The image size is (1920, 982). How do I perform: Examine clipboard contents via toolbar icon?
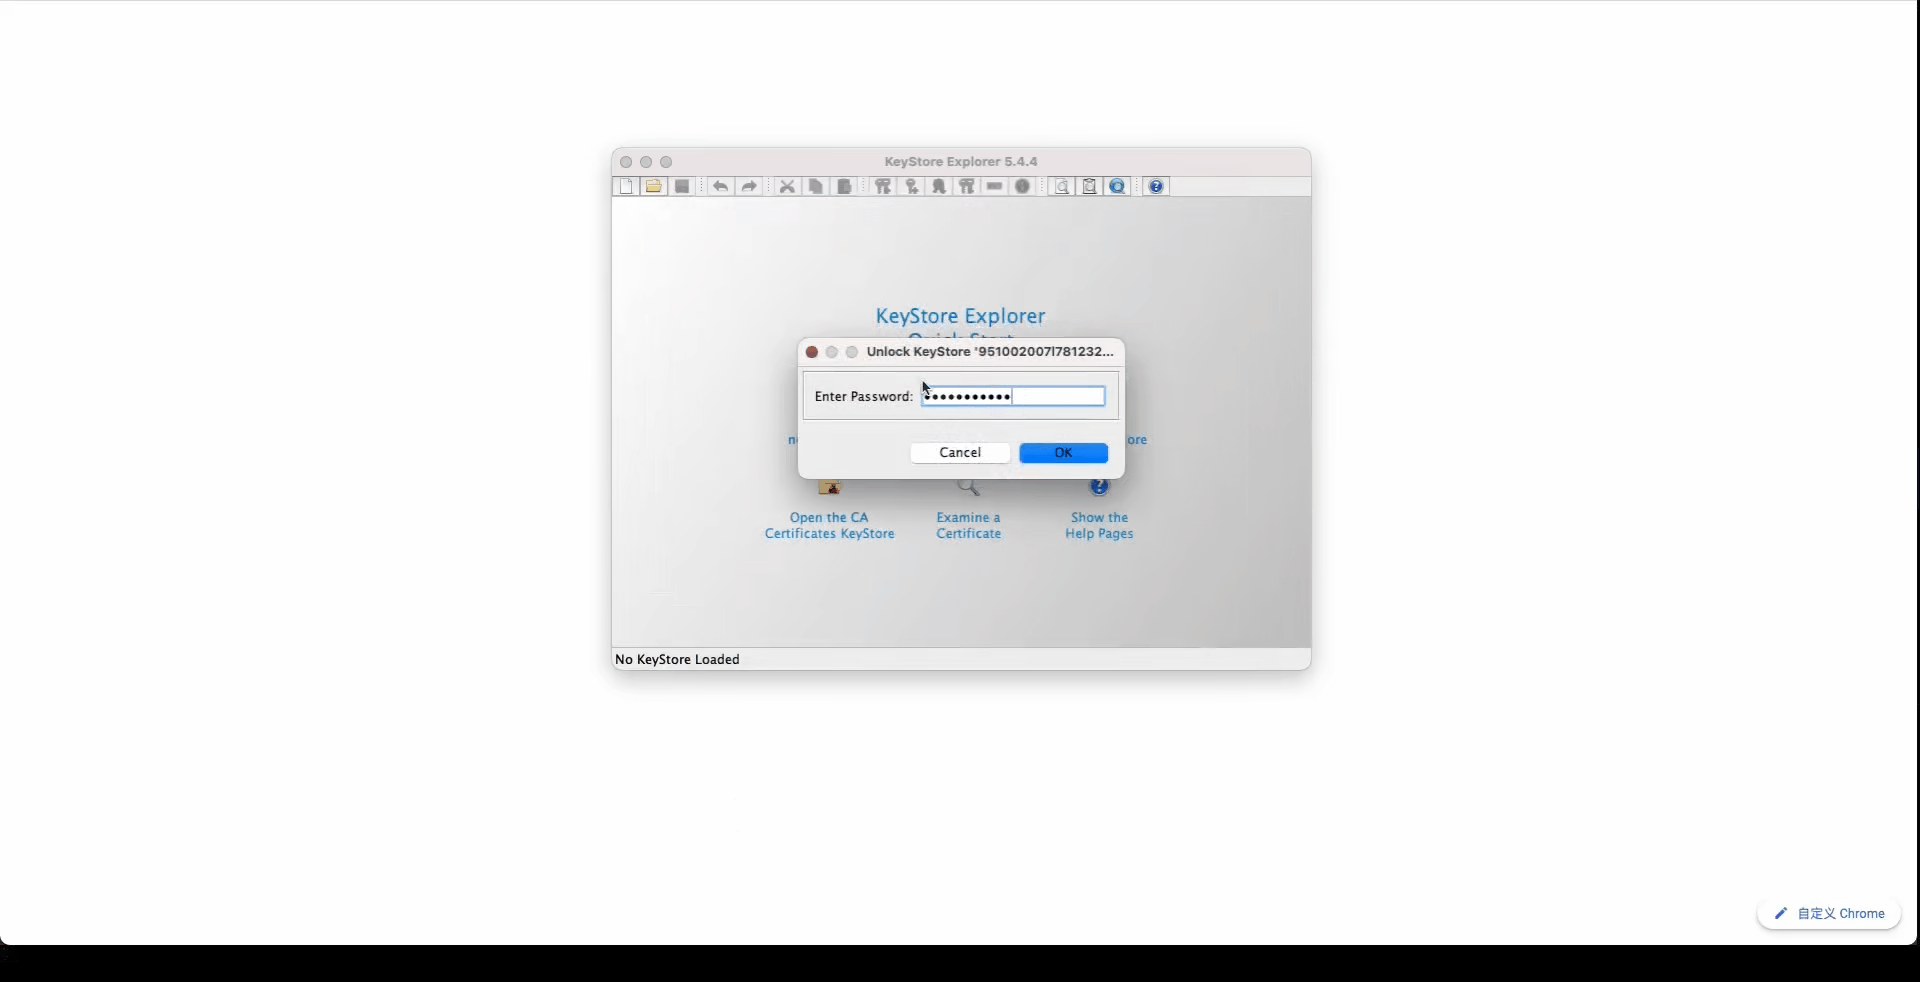(x=1090, y=187)
